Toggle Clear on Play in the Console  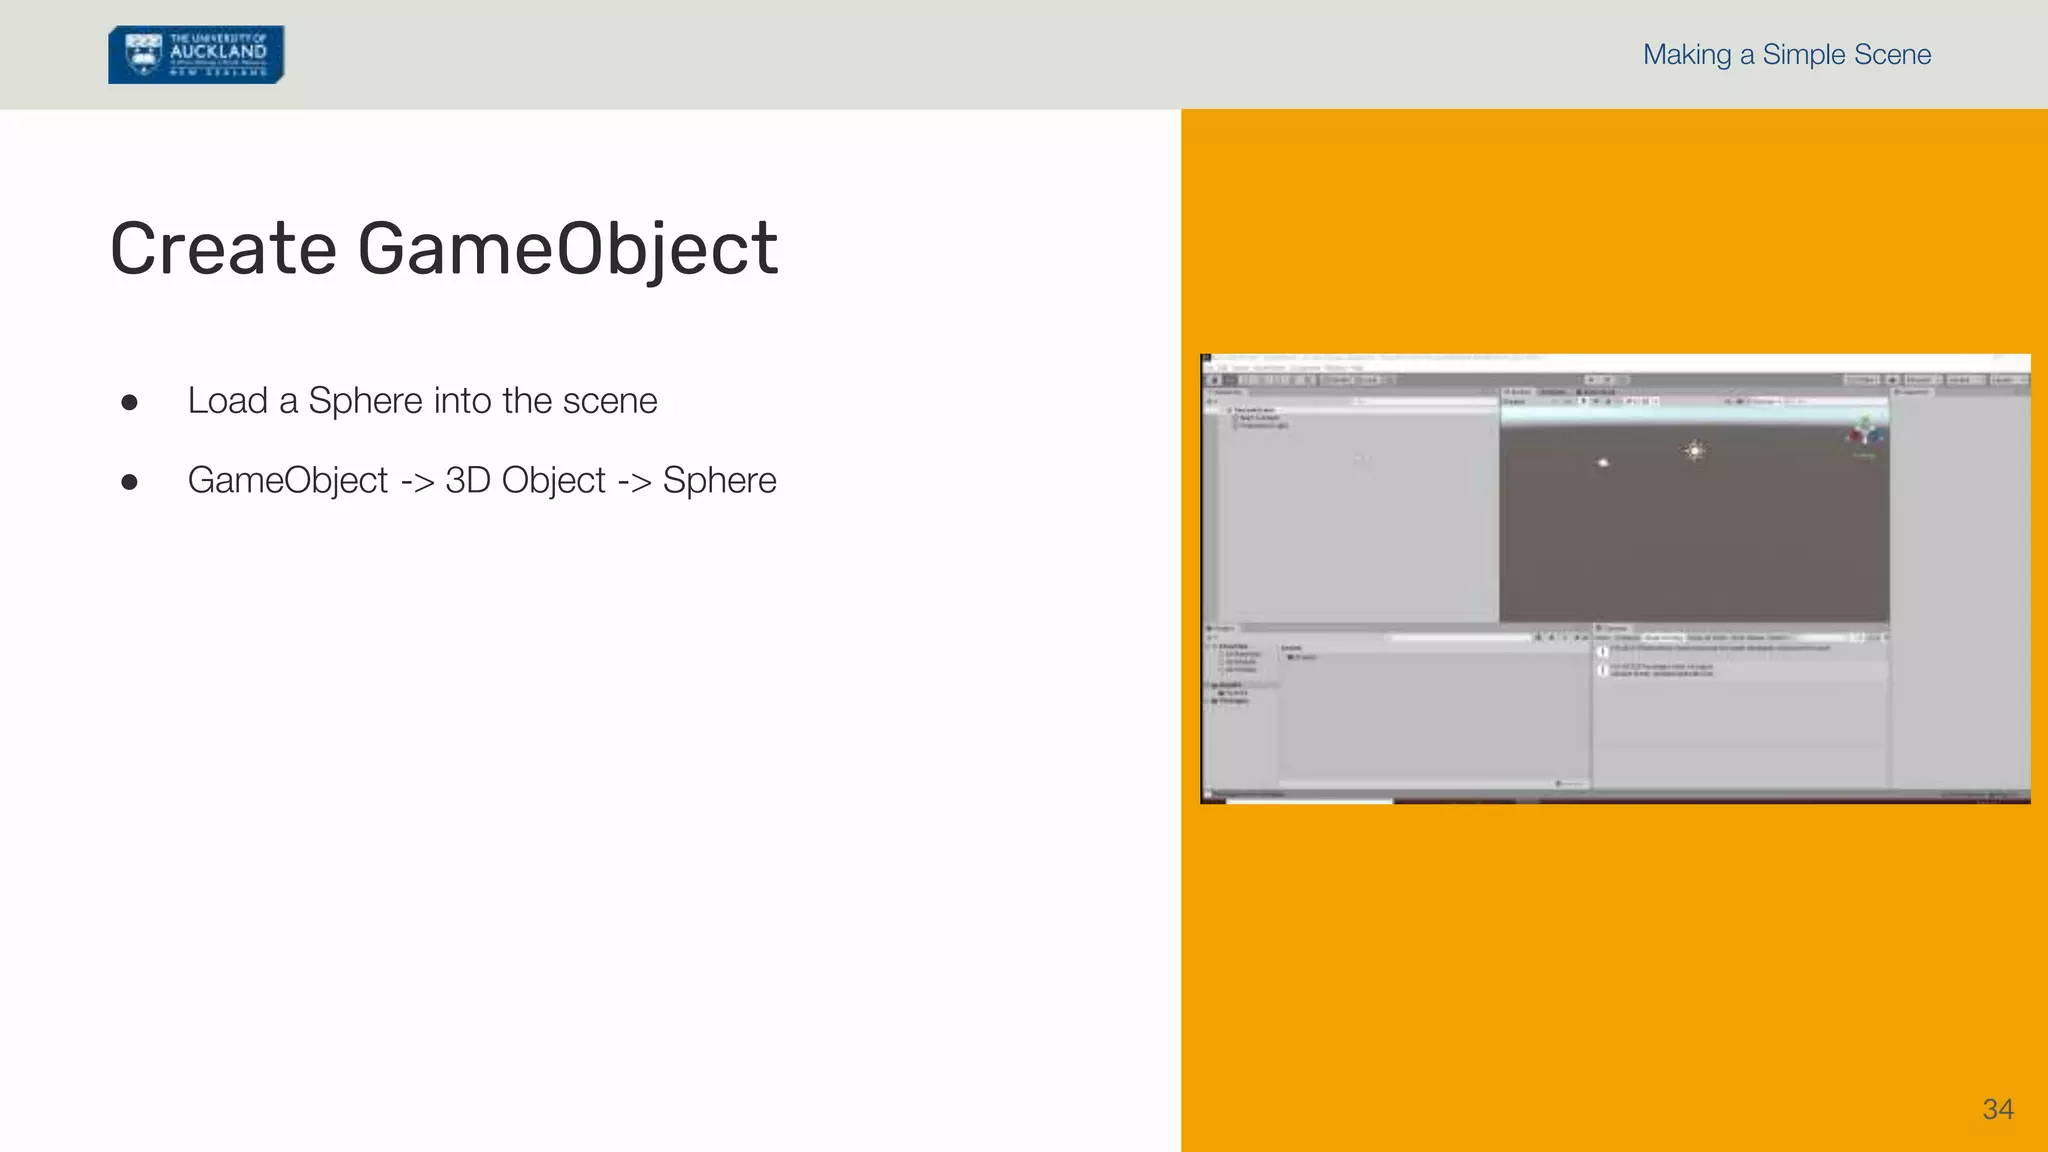pos(1663,637)
